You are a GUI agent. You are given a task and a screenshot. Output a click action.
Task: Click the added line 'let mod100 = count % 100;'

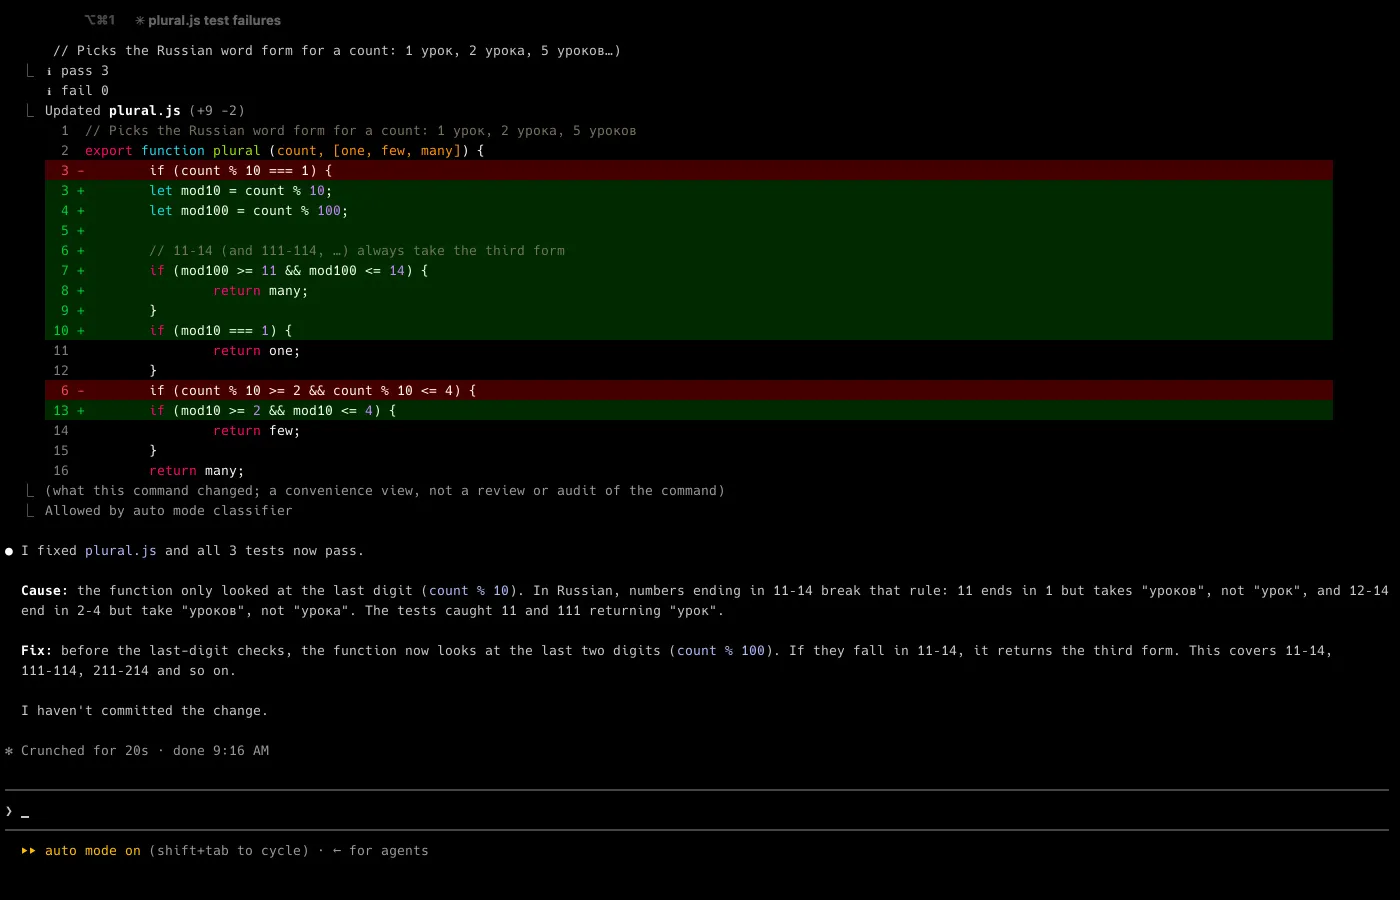click(x=689, y=211)
